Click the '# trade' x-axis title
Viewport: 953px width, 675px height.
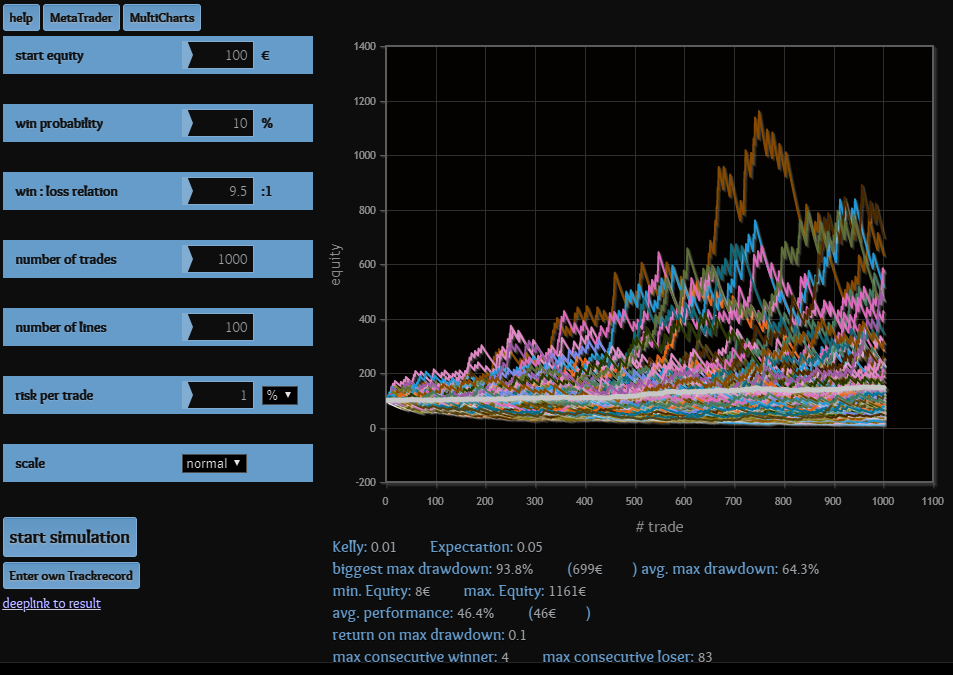(x=659, y=527)
